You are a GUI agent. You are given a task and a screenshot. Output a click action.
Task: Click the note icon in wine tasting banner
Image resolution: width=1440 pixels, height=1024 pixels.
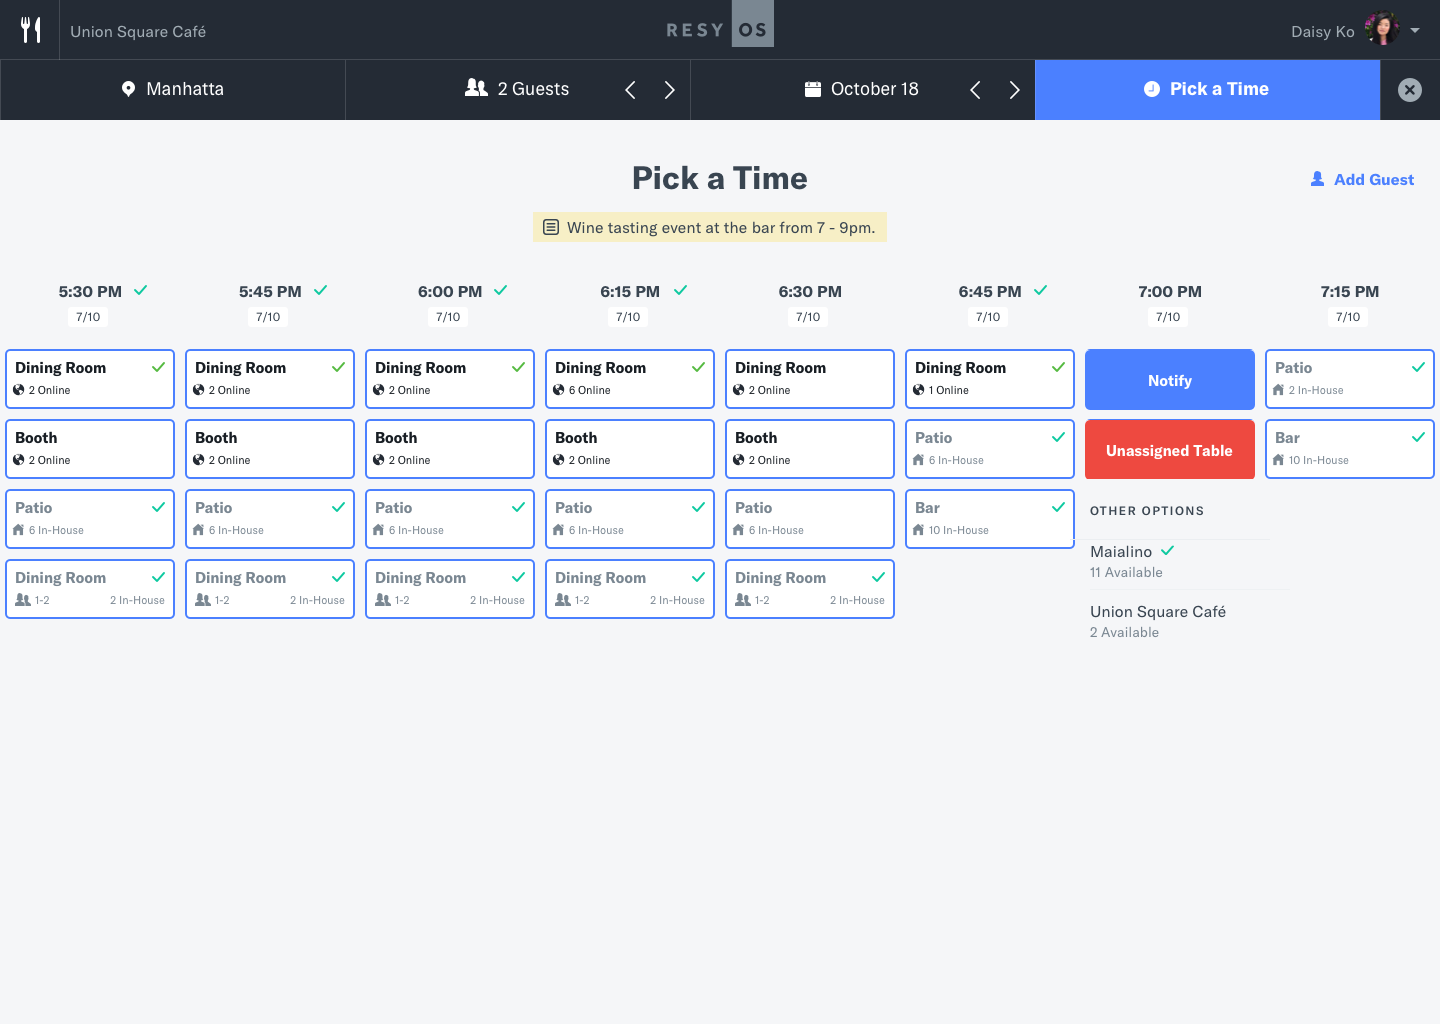point(551,227)
